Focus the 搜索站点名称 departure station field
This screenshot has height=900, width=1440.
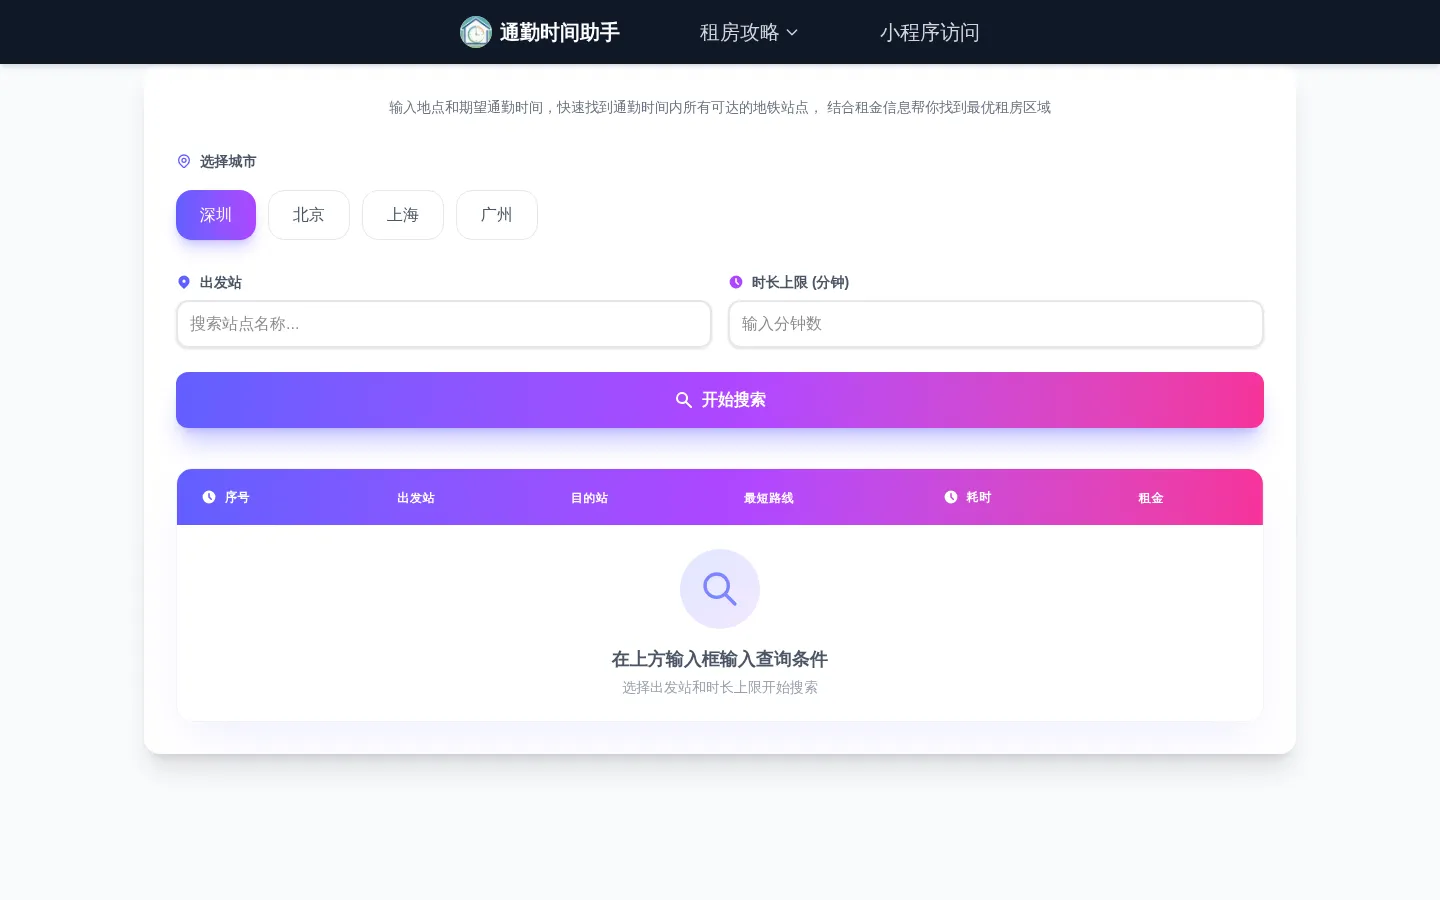click(x=444, y=324)
